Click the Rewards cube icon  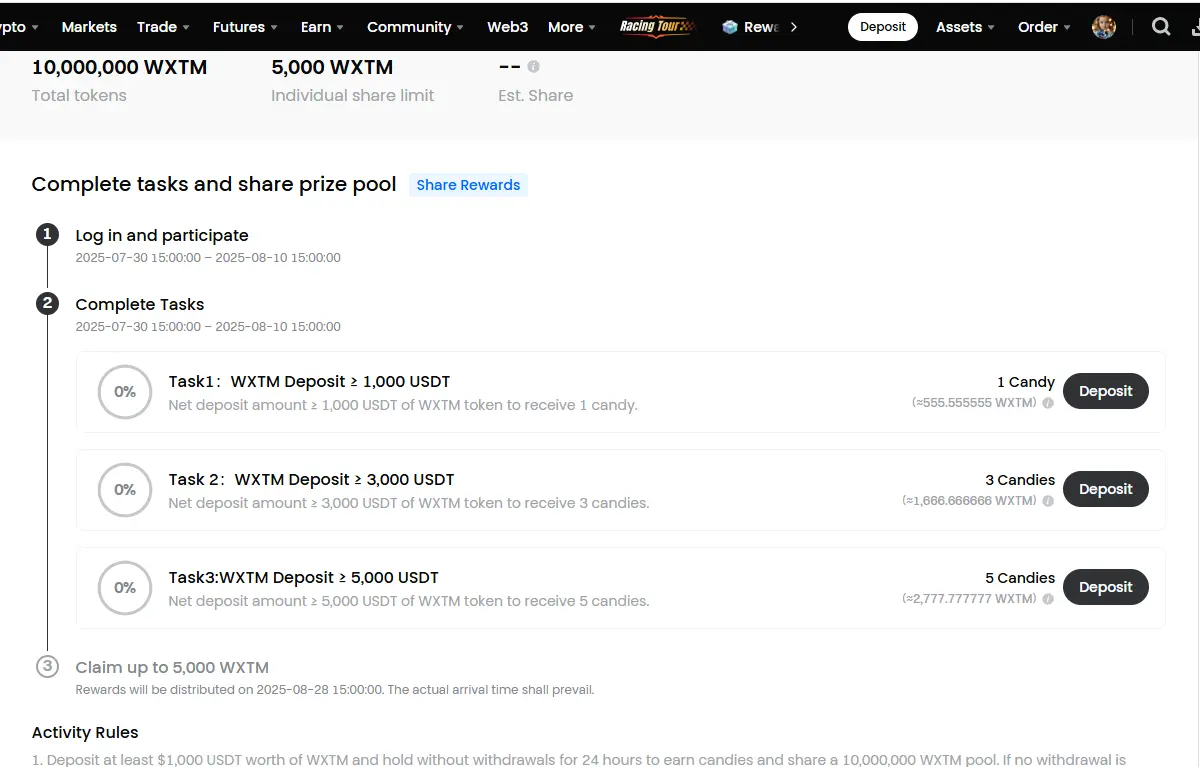730,27
